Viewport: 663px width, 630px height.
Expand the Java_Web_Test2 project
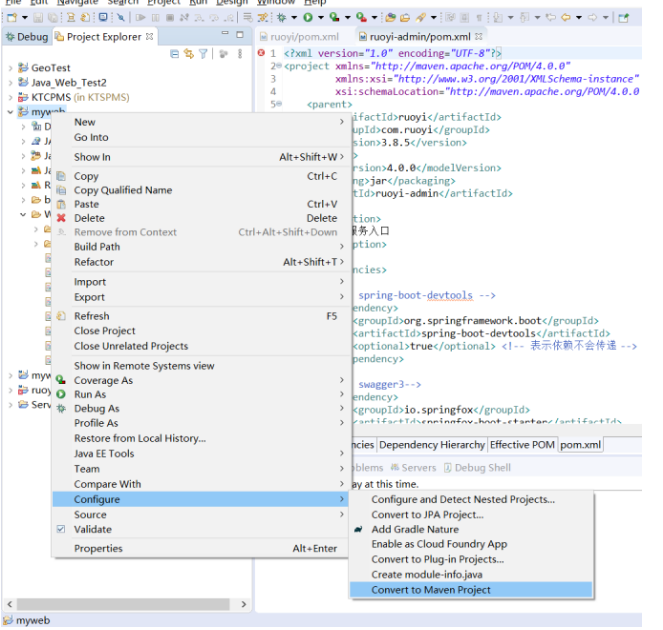[x=10, y=82]
